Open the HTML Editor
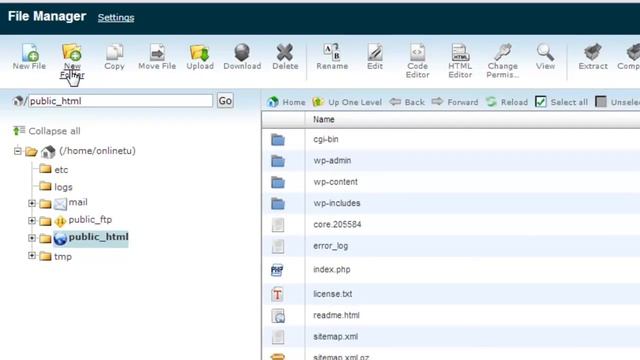 tap(460, 61)
